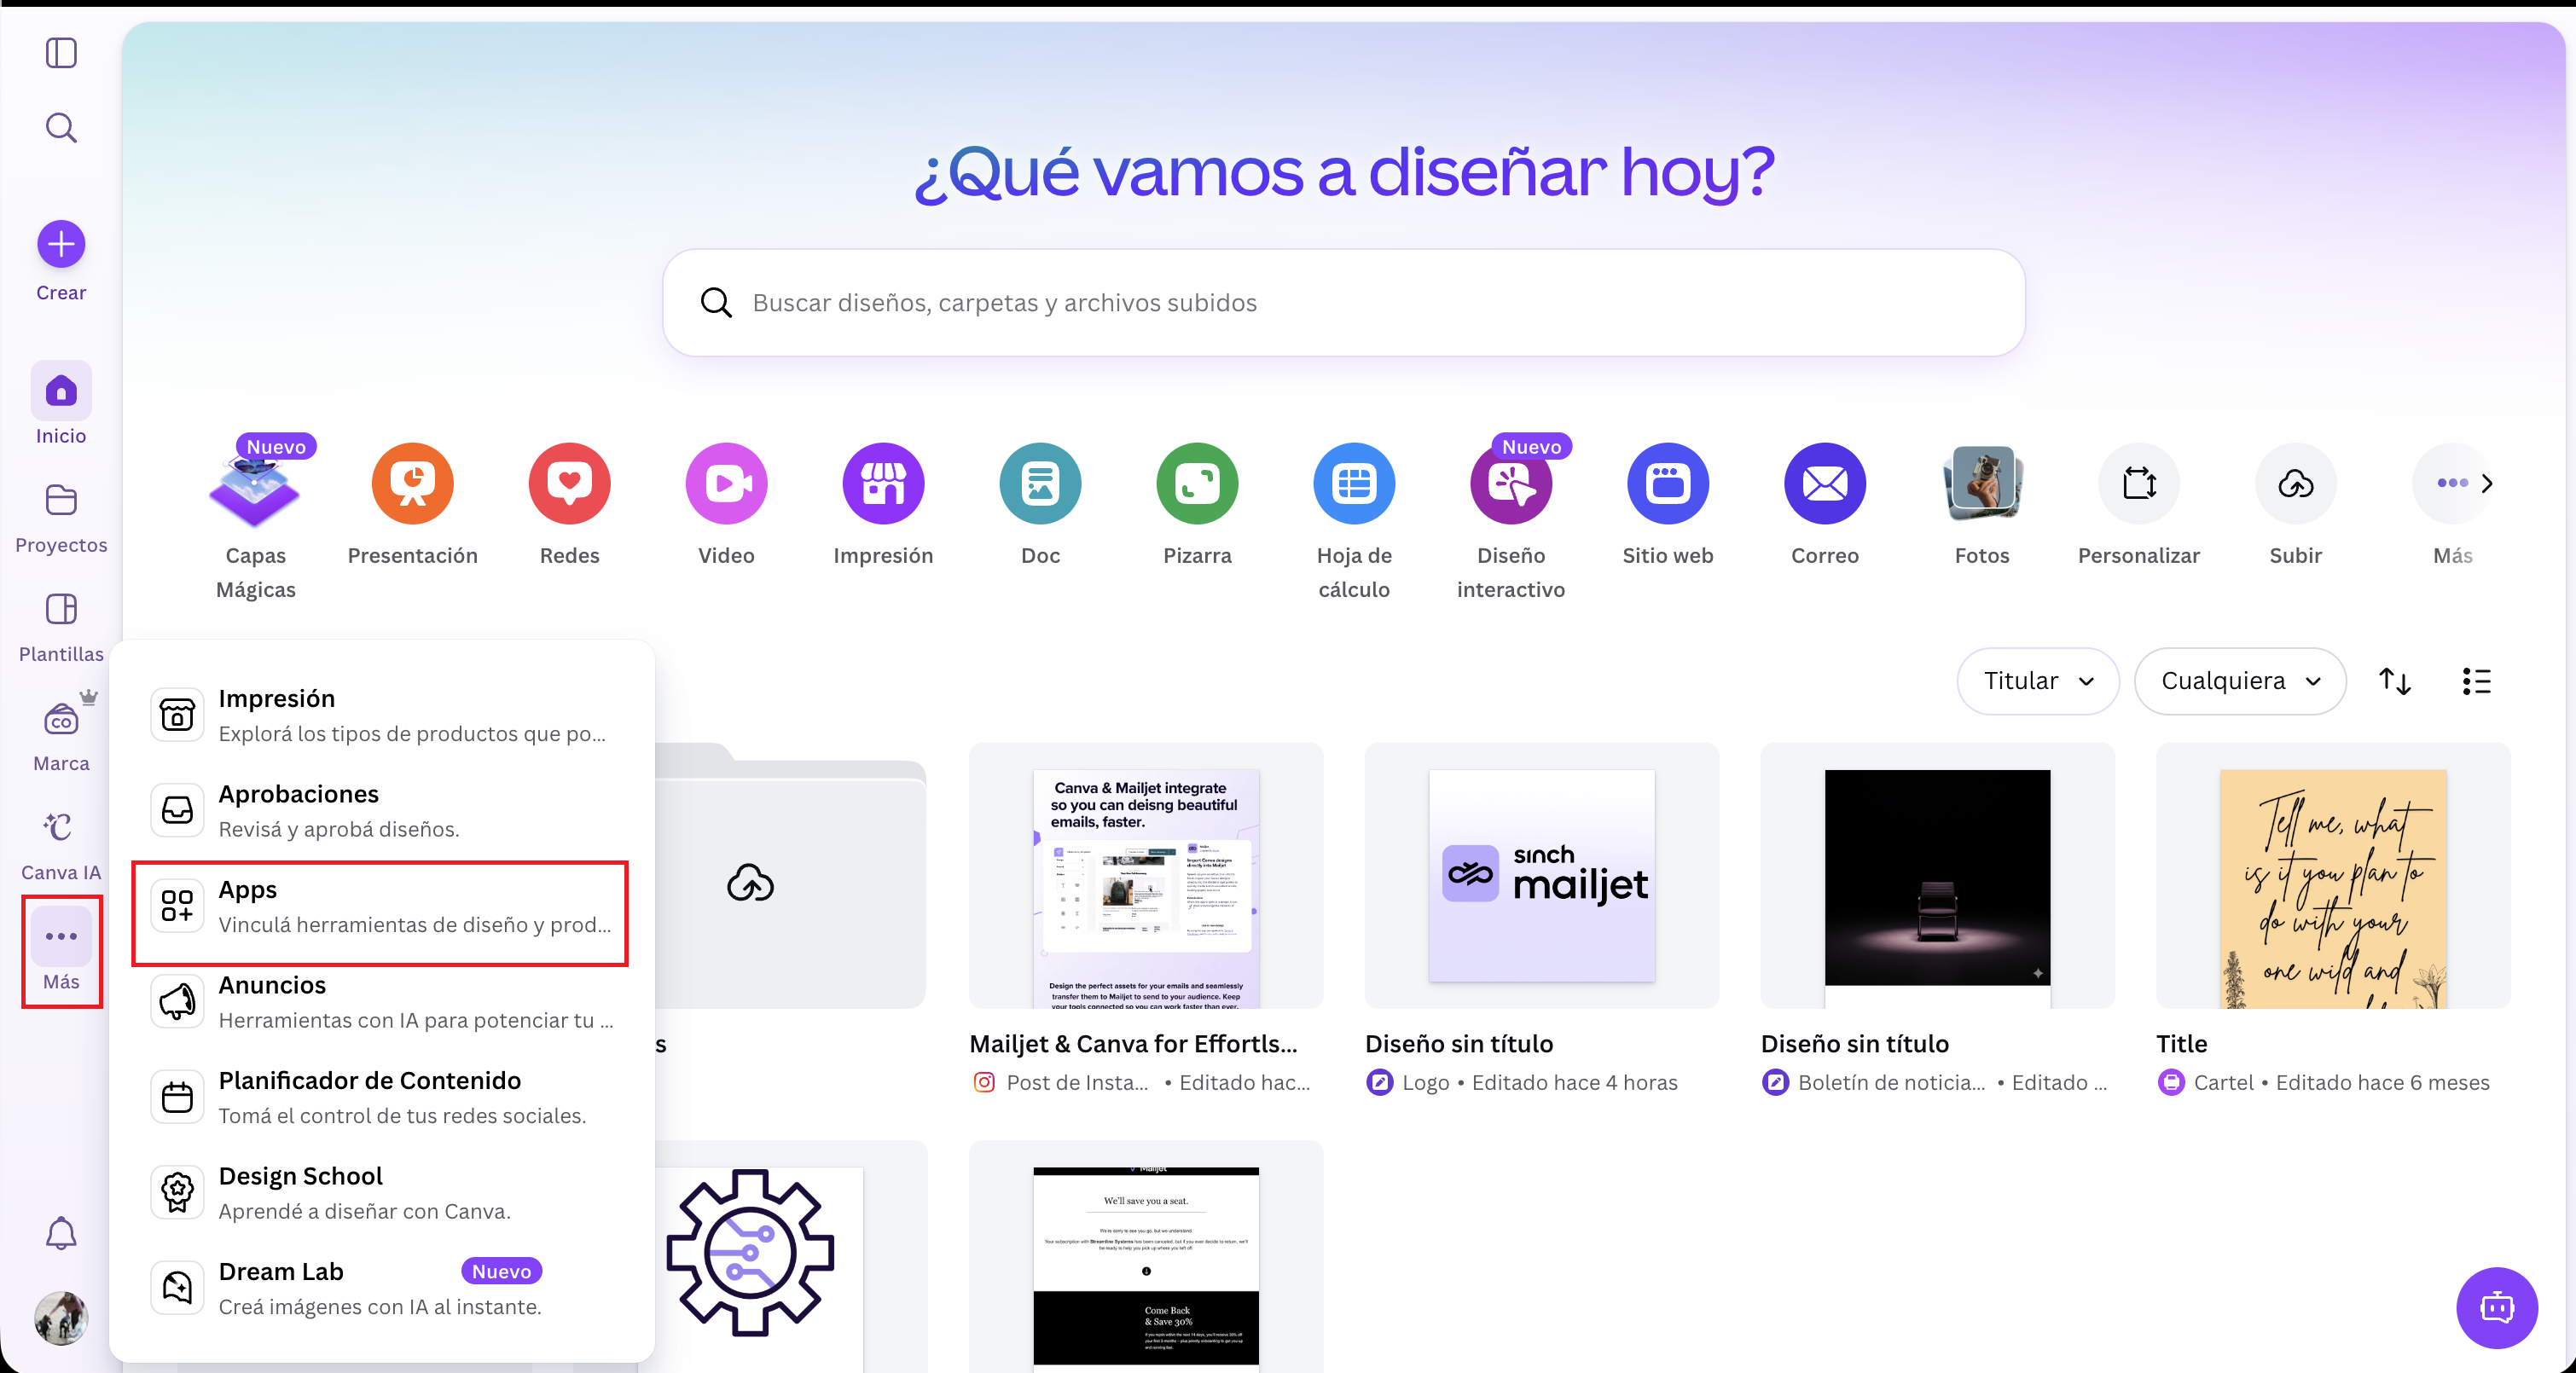This screenshot has height=1373, width=2576.
Task: Click the Más three-dots sidebar button
Action: click(61, 936)
